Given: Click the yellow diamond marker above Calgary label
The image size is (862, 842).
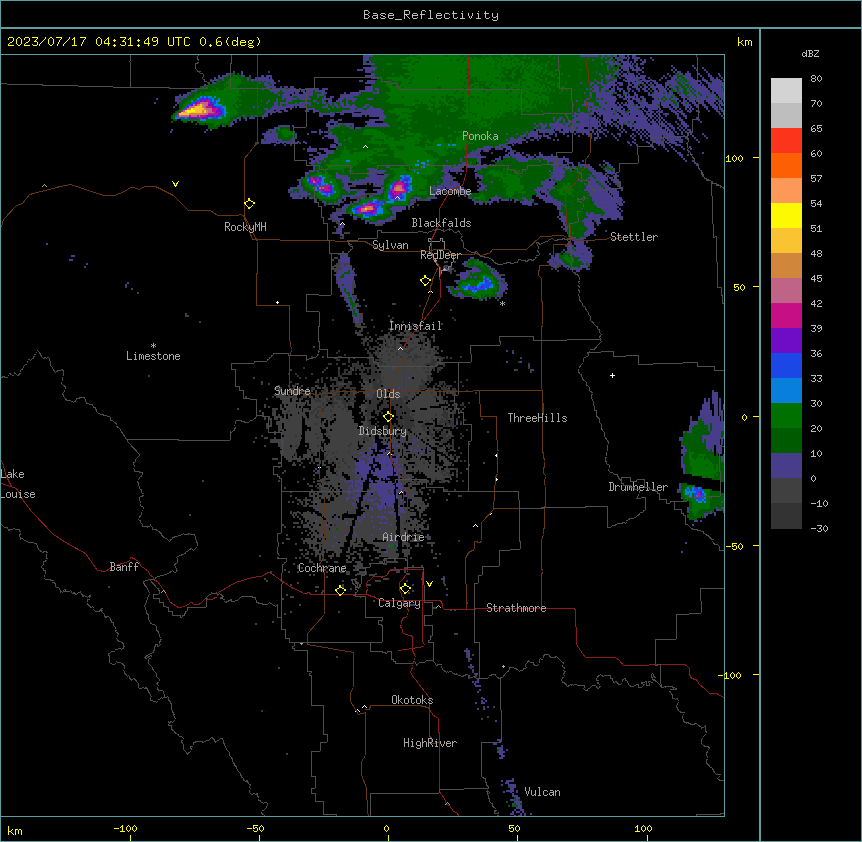Looking at the screenshot, I should (x=405, y=589).
